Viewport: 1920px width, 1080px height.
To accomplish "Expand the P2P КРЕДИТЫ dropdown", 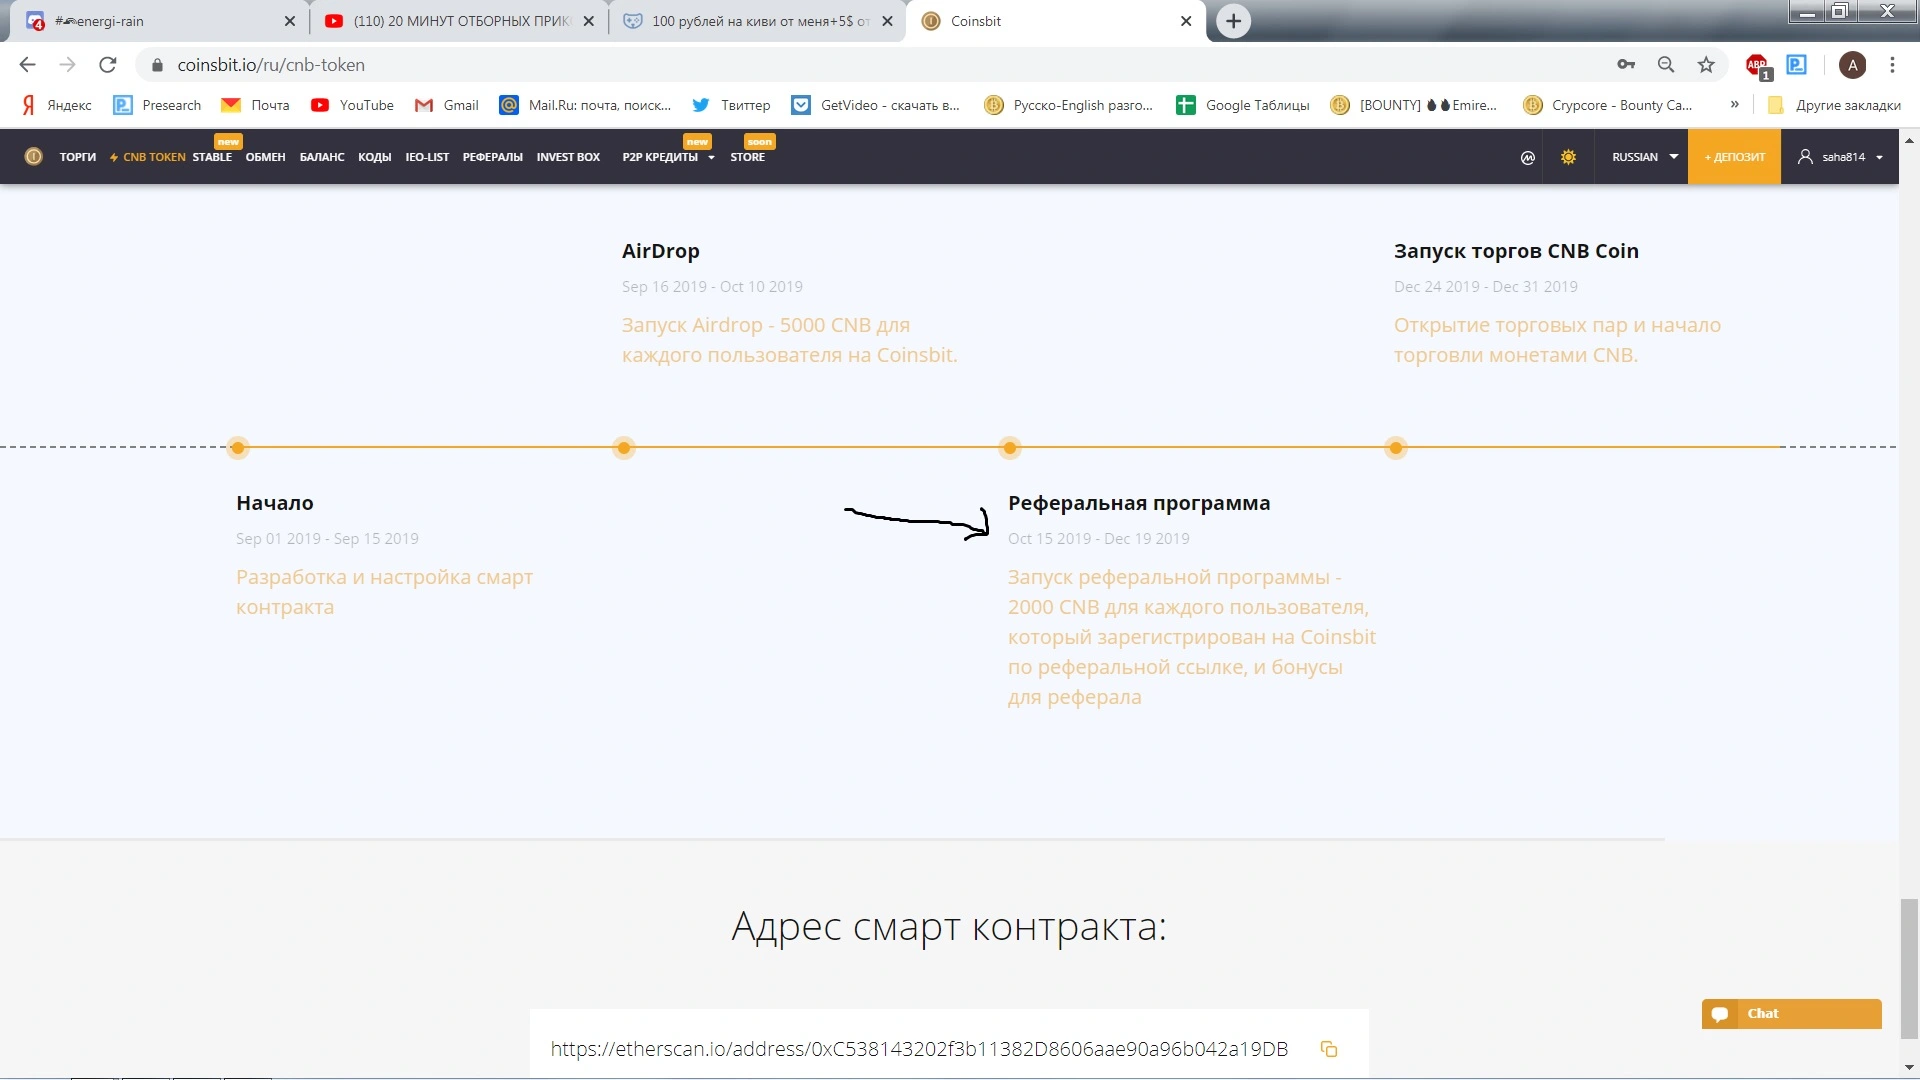I will 668,157.
